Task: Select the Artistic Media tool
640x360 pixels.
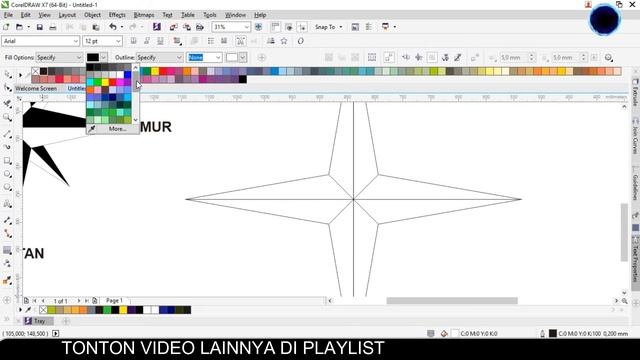Action: pyautogui.click(x=7, y=147)
